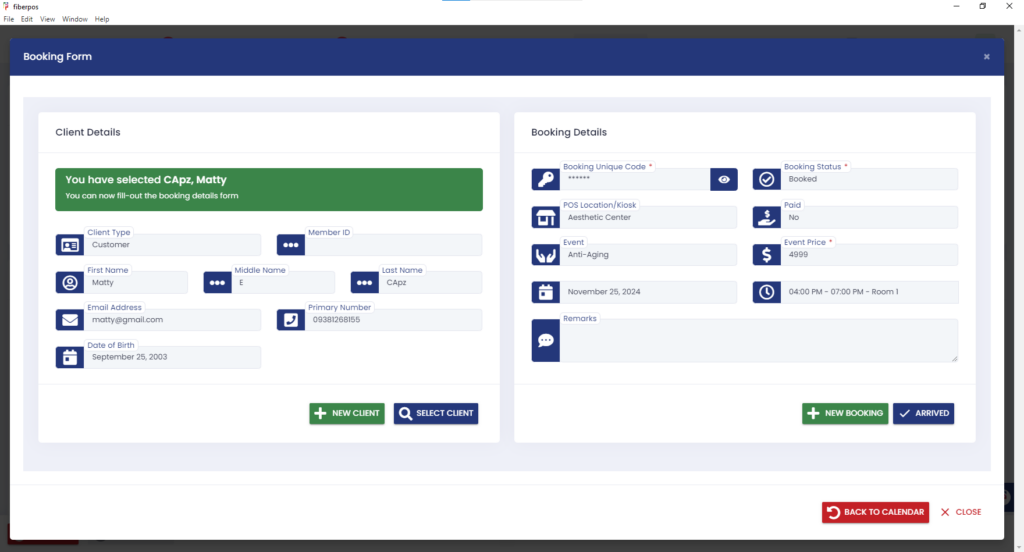Open the Event field showing Anti-Aging
The image size is (1024, 552).
[x=648, y=255]
